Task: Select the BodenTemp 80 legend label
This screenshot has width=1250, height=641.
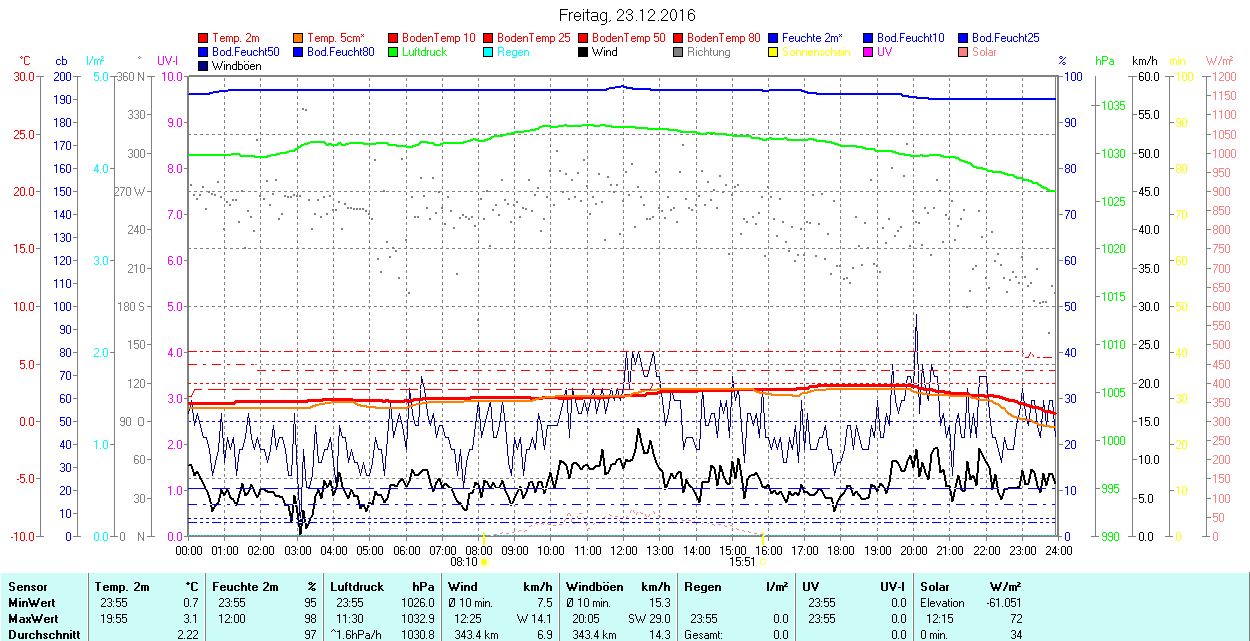Action: [x=723, y=38]
